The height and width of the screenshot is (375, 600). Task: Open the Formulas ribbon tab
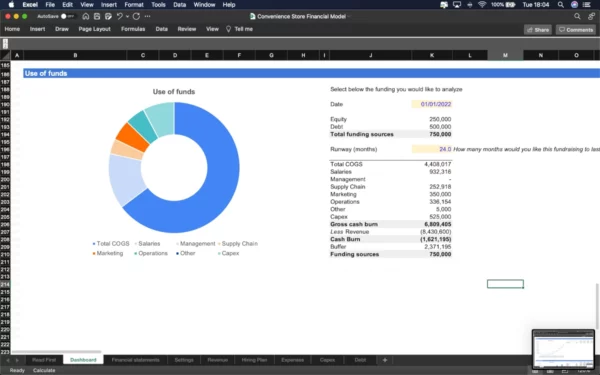click(133, 29)
